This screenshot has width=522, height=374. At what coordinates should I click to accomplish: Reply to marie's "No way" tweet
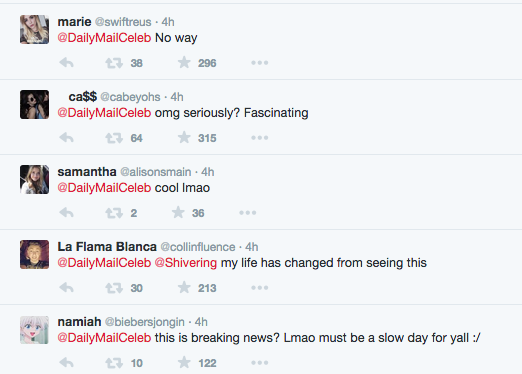pos(66,63)
